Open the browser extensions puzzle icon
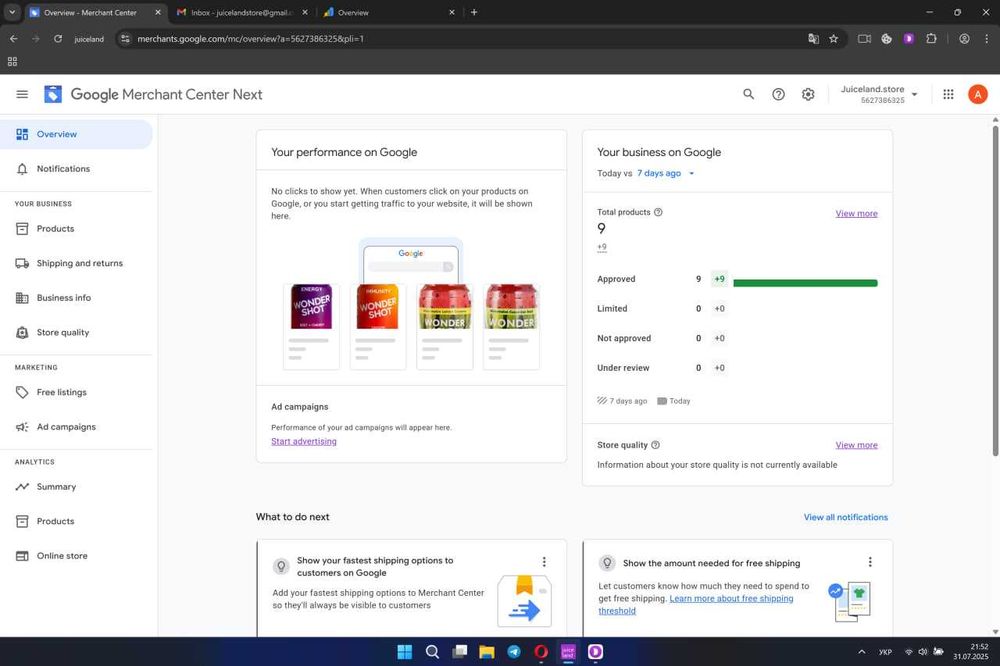The width and height of the screenshot is (1000, 666). 931,39
